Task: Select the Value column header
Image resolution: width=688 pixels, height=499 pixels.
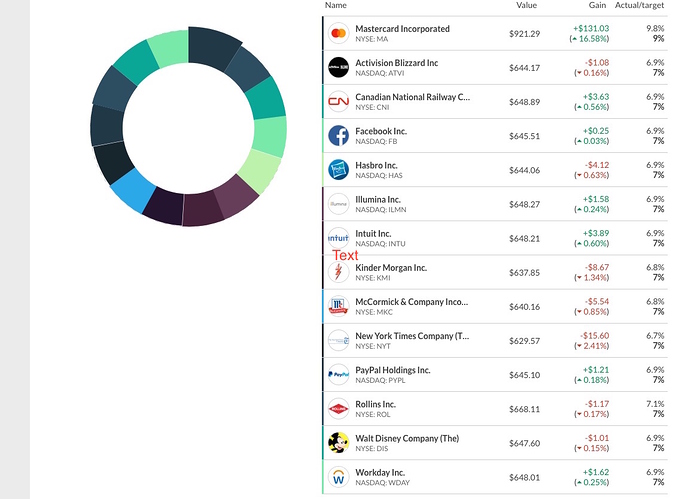Action: coord(526,5)
